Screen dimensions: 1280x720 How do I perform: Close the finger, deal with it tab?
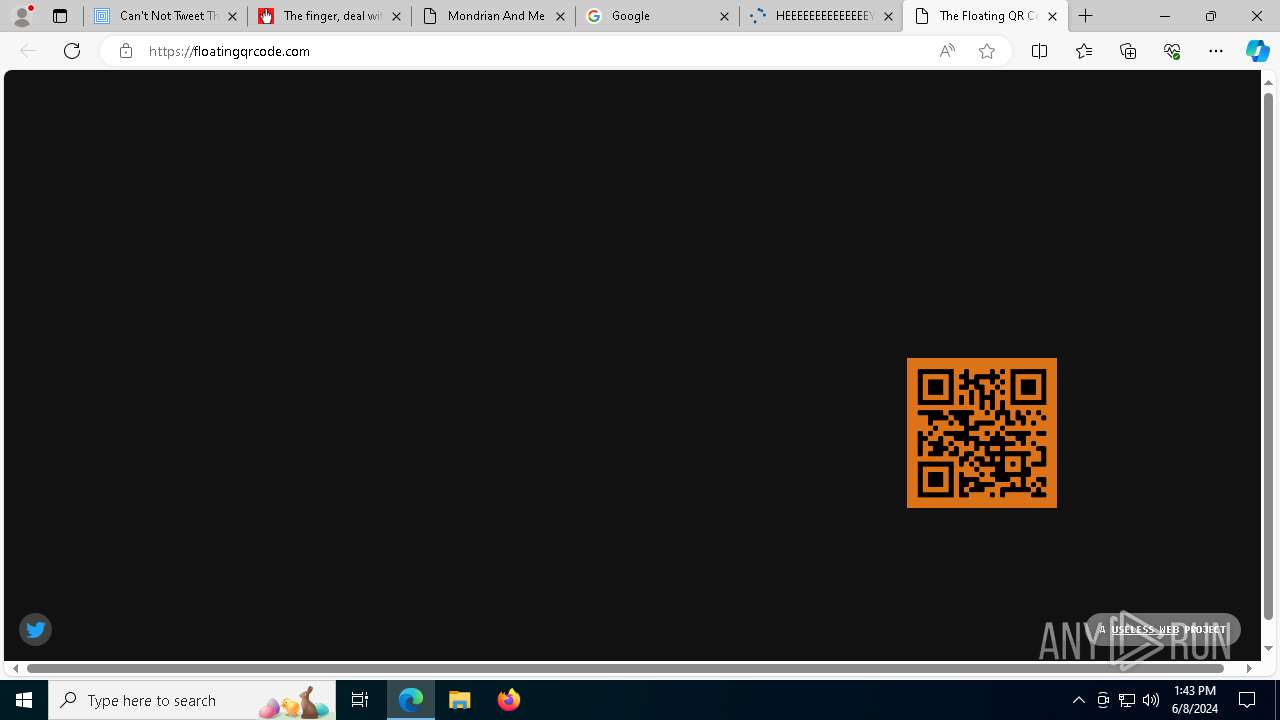click(x=396, y=16)
